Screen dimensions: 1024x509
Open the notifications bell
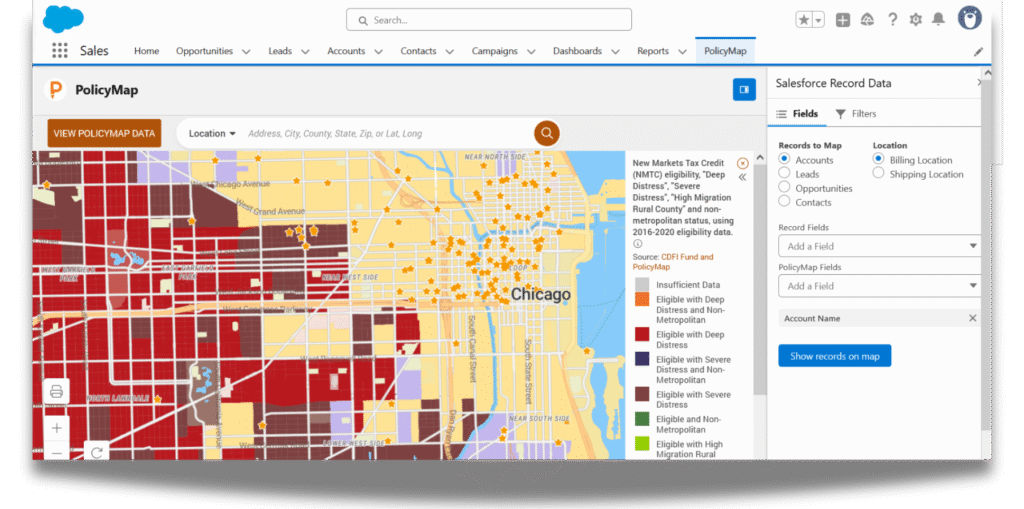coord(938,19)
